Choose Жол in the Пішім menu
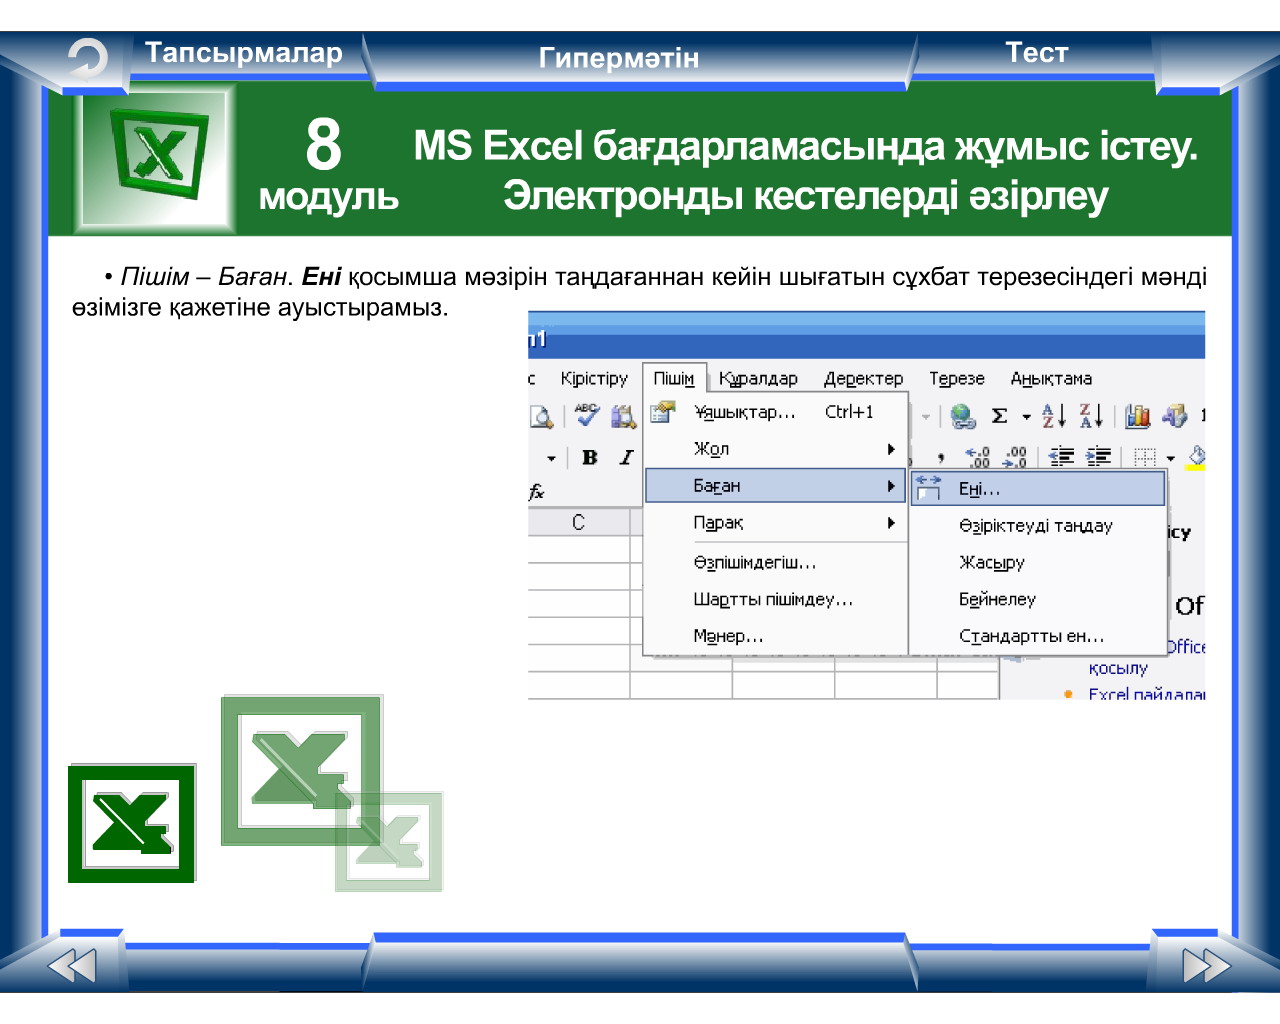 (776, 449)
